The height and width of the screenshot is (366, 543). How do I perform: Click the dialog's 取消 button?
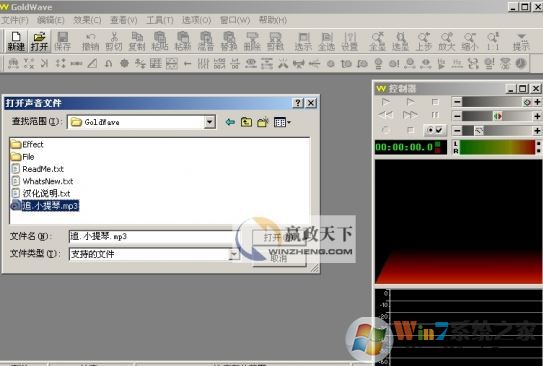click(279, 258)
